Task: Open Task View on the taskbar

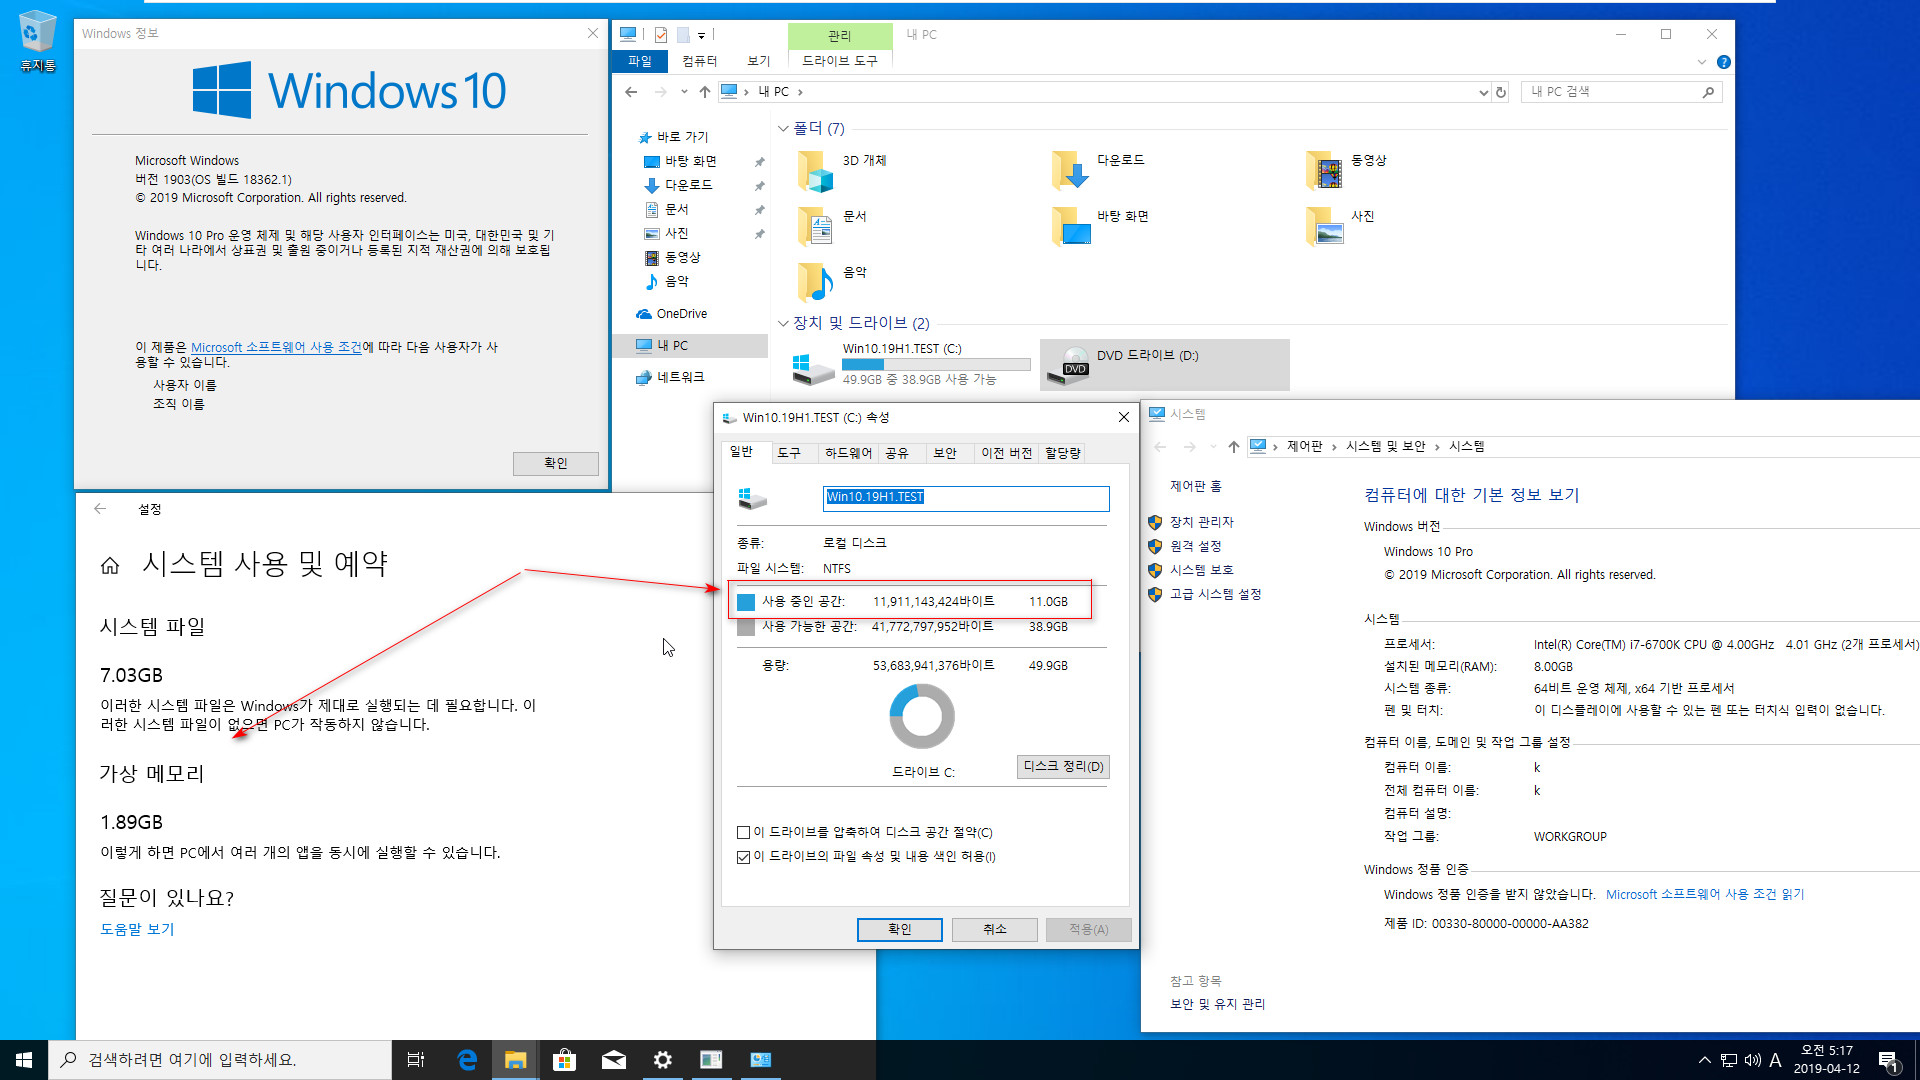Action: point(416,1060)
